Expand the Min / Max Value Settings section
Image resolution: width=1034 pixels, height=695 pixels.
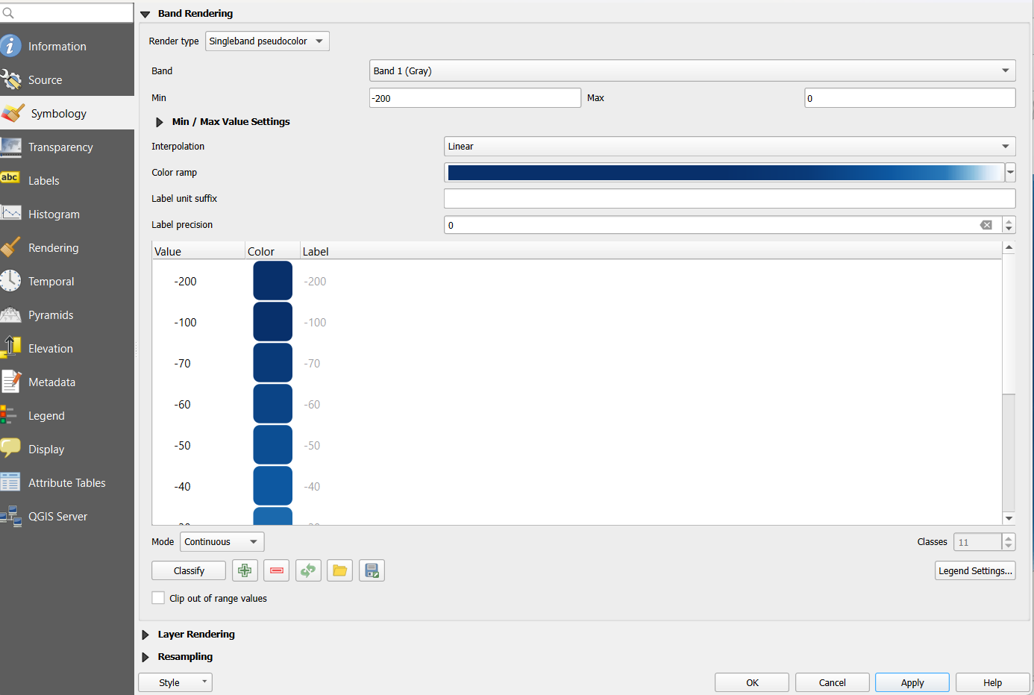pyautogui.click(x=159, y=122)
